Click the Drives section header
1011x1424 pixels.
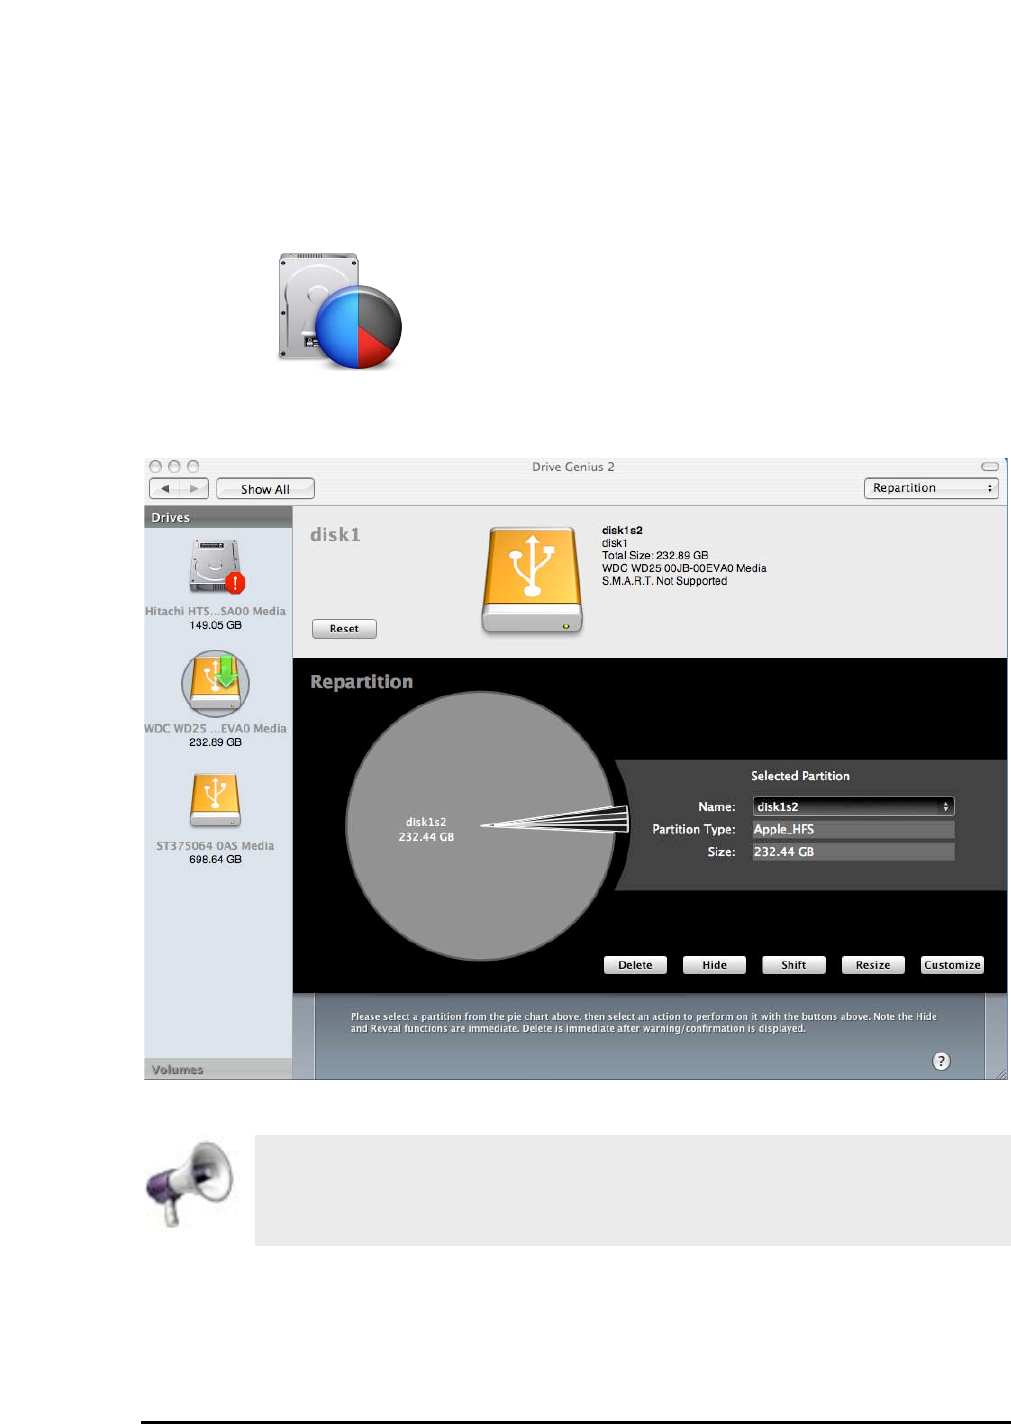(218, 517)
